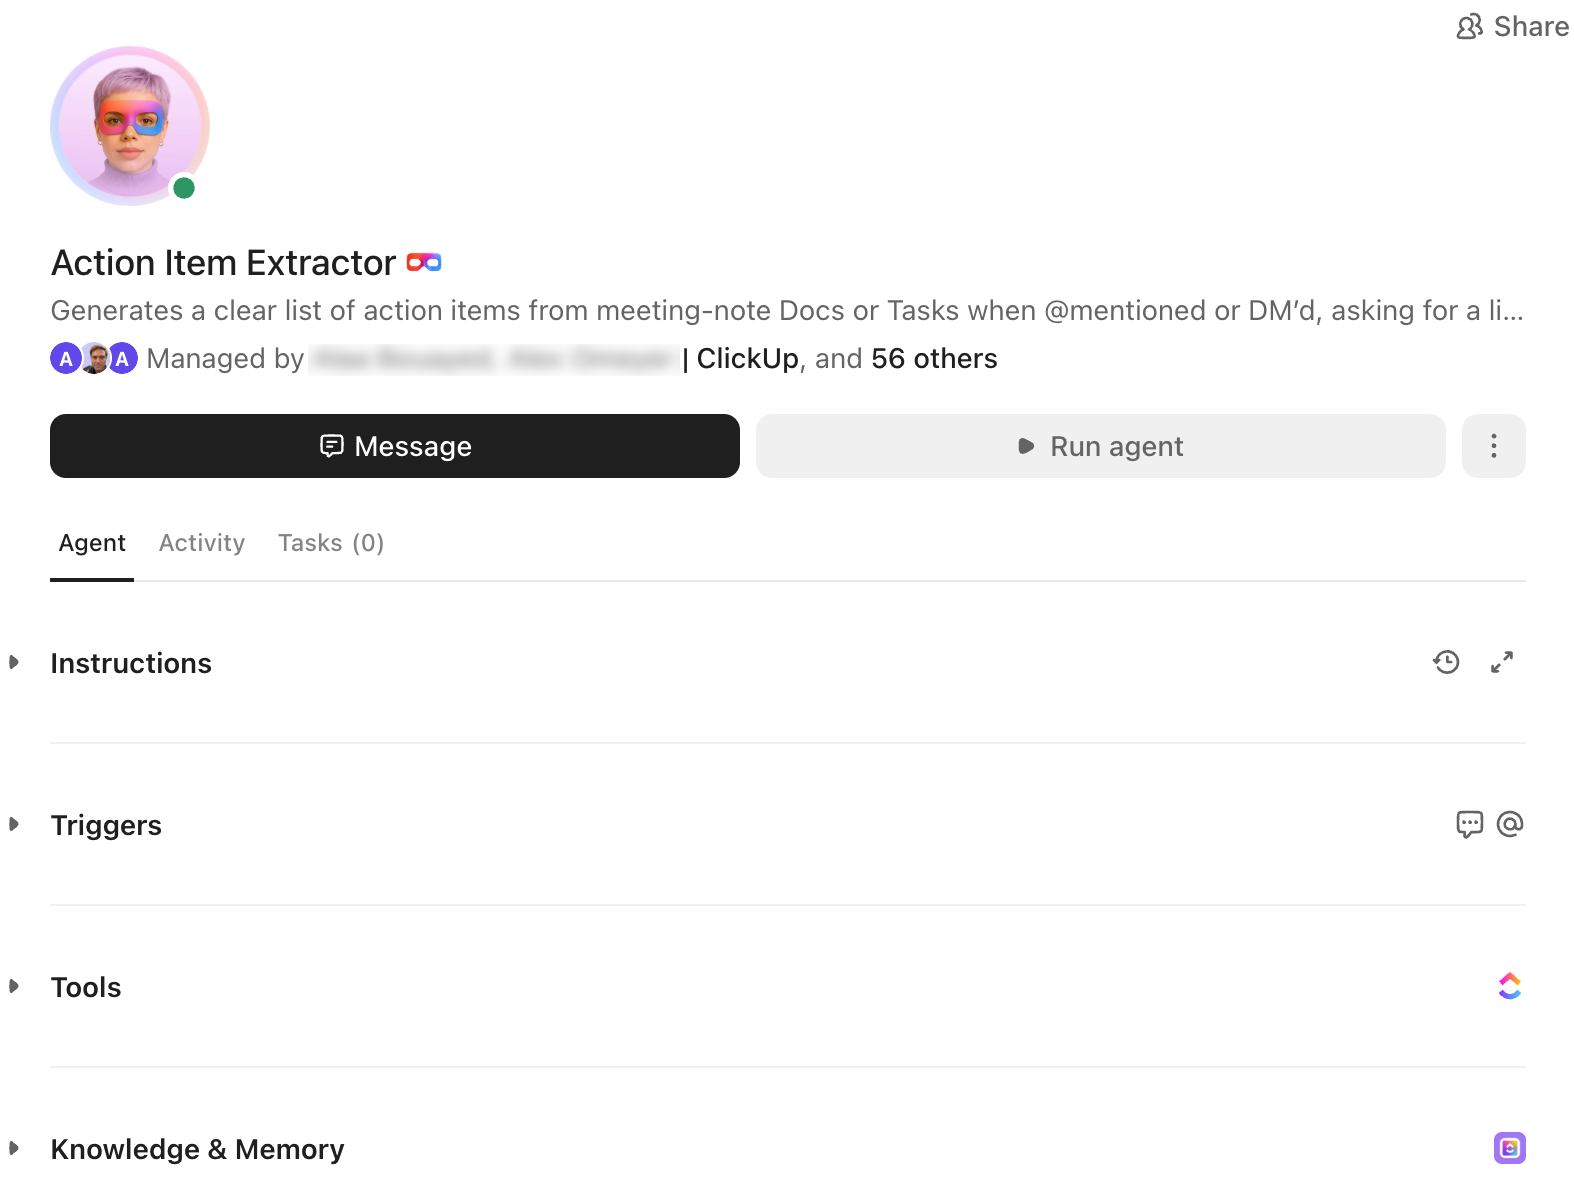Click the chat bubble icon inside Message button
Screen dimensions: 1574x1178
pyautogui.click(x=333, y=446)
